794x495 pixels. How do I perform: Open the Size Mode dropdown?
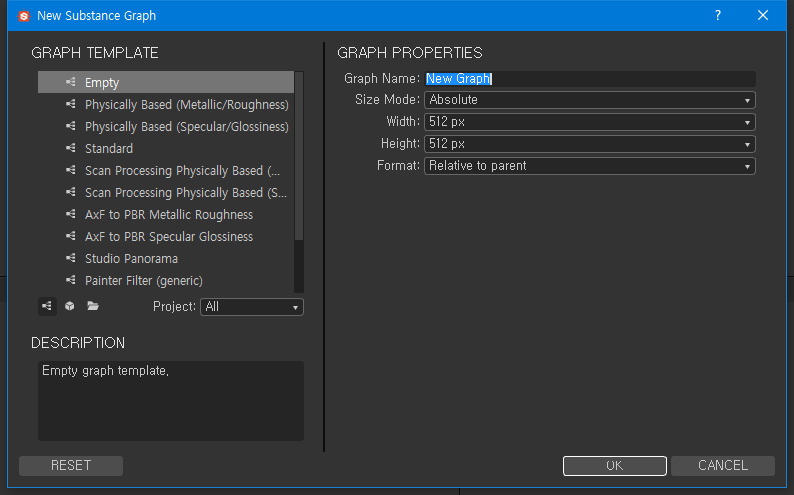(590, 100)
